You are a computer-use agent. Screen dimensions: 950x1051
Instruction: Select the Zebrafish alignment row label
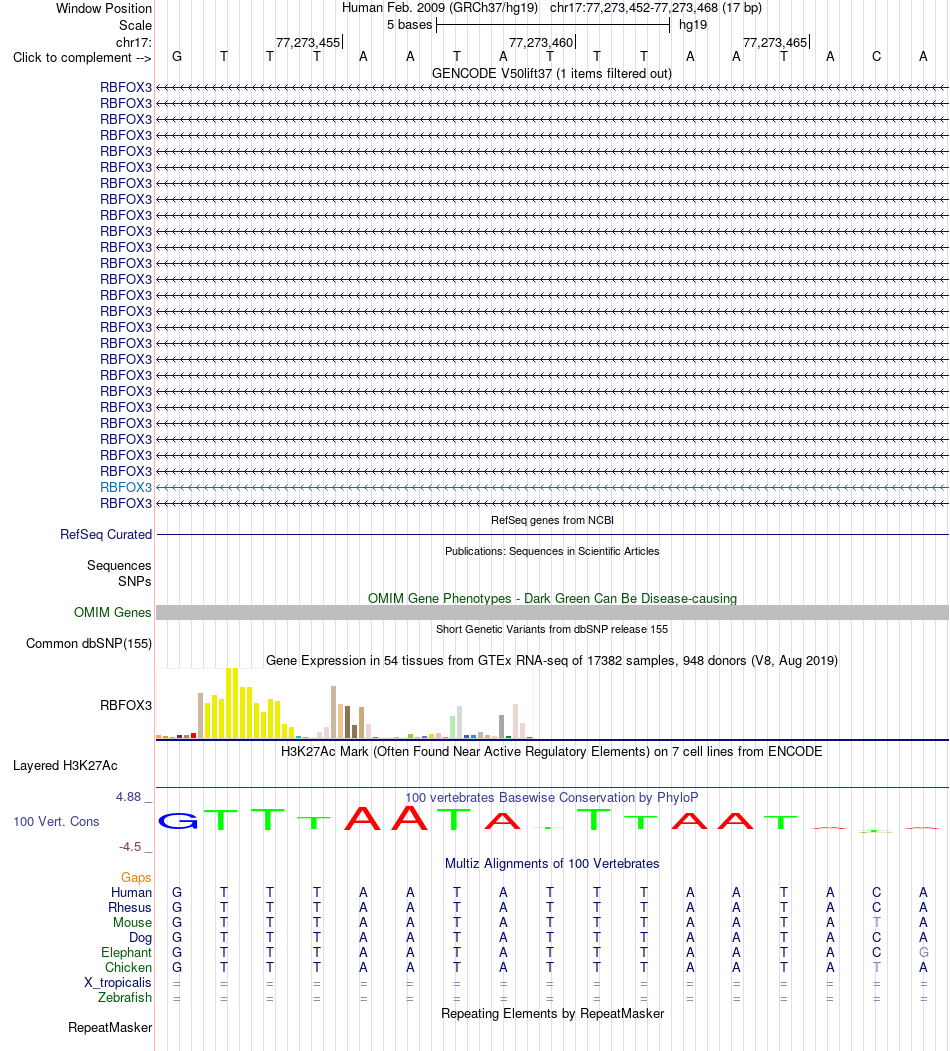pos(125,997)
